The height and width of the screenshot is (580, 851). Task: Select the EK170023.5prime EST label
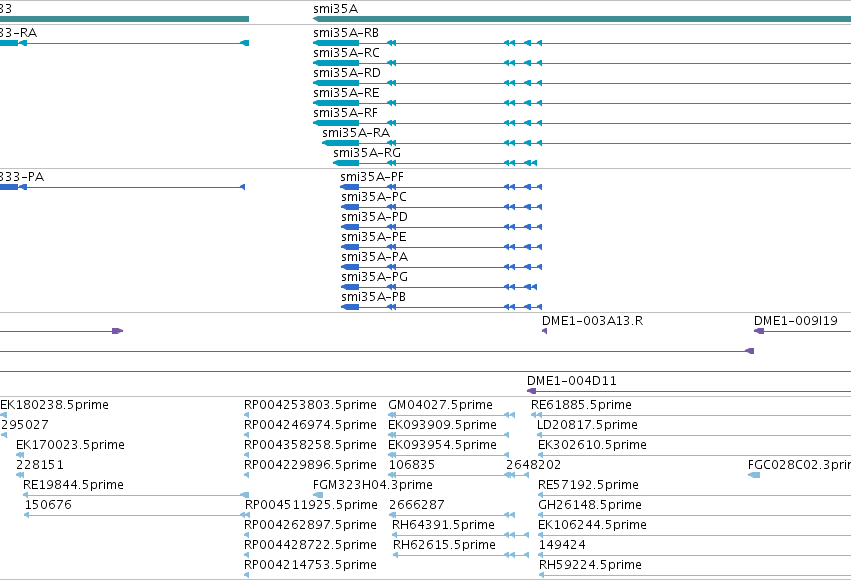(x=71, y=445)
